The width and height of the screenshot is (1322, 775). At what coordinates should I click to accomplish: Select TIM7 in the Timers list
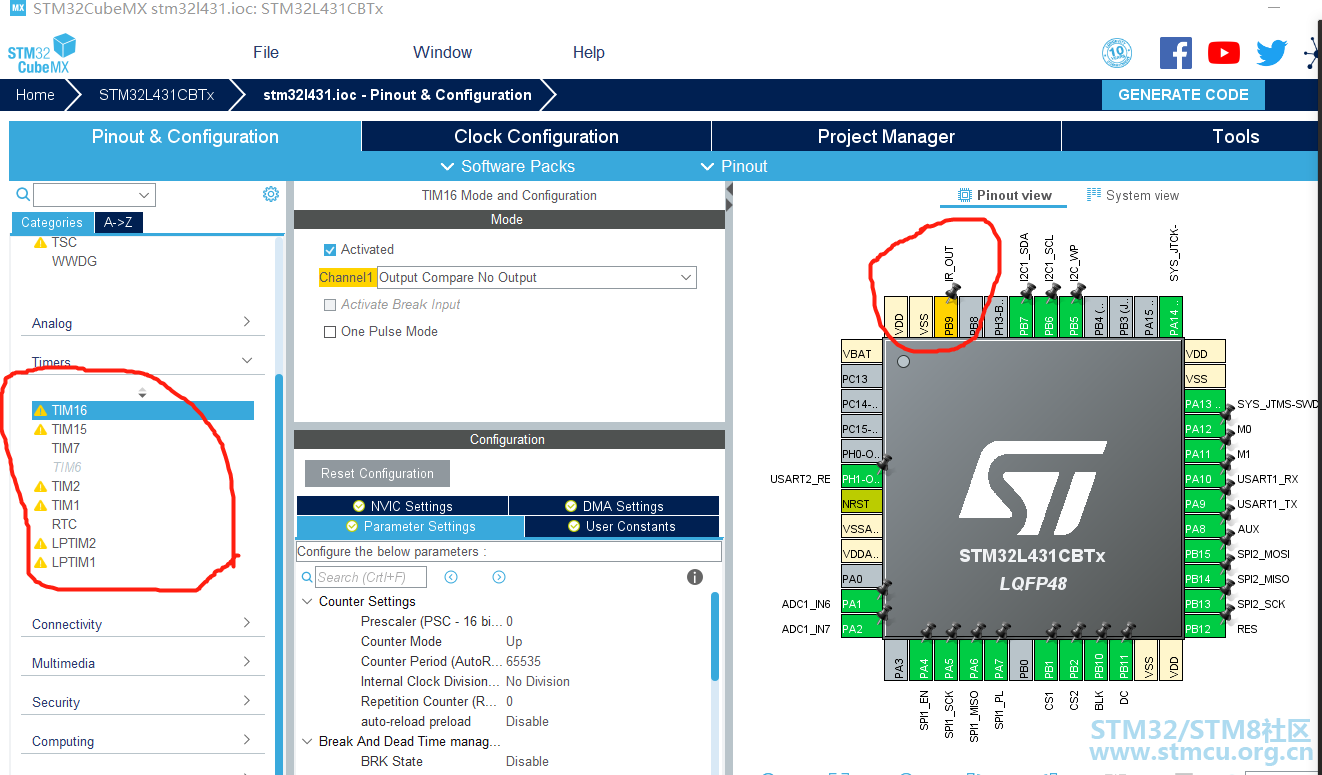[66, 448]
